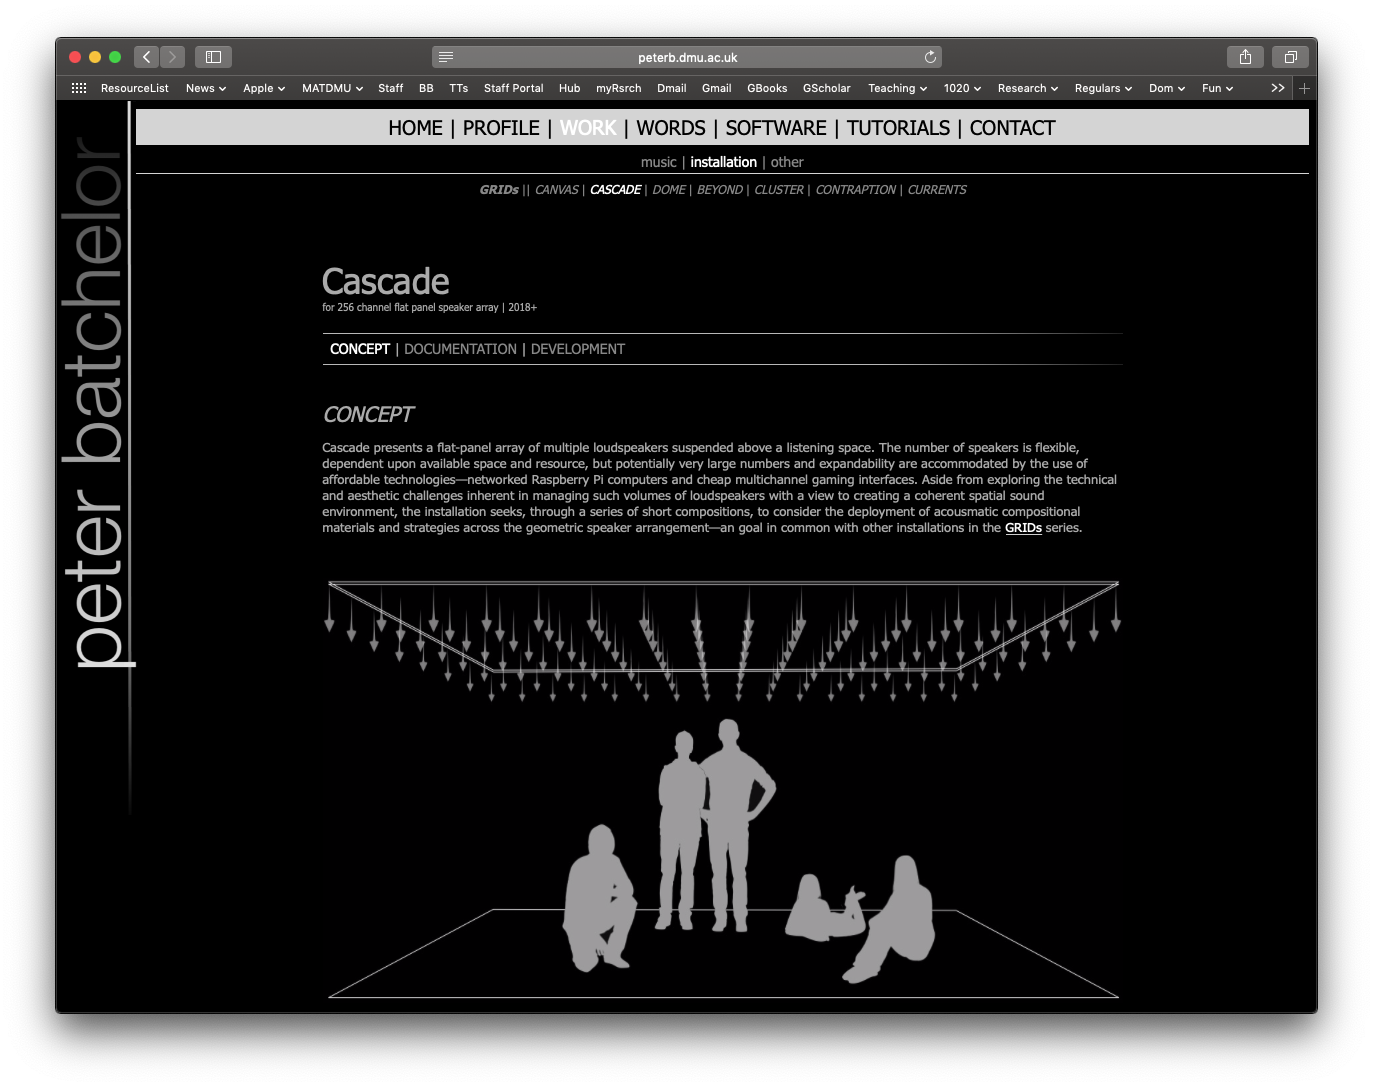Open the bookmarks grid icon
The height and width of the screenshot is (1087, 1373).
(x=79, y=88)
